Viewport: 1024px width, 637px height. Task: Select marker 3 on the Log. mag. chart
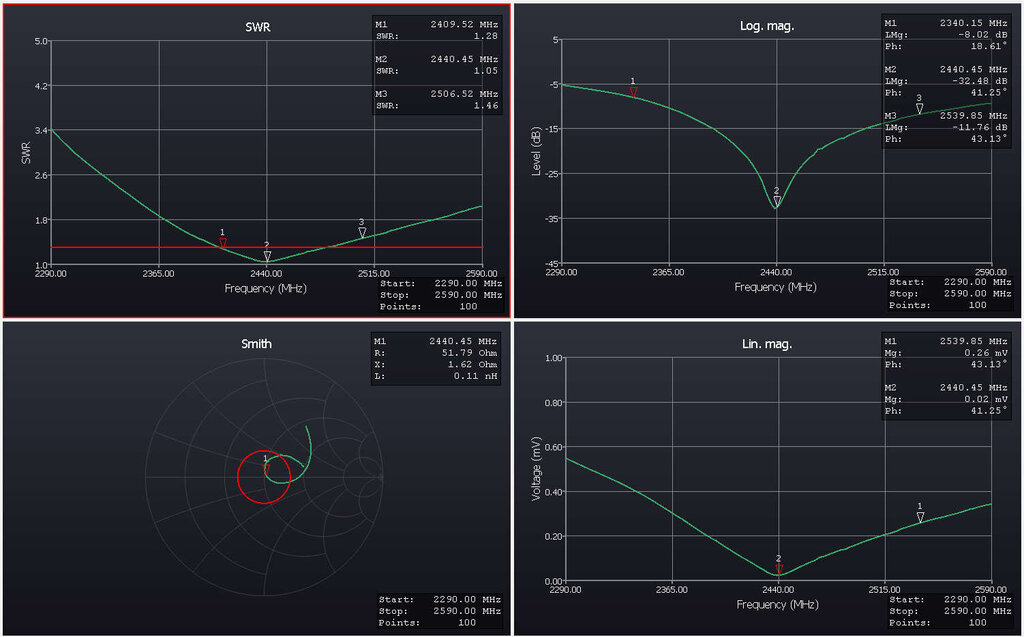(x=919, y=108)
